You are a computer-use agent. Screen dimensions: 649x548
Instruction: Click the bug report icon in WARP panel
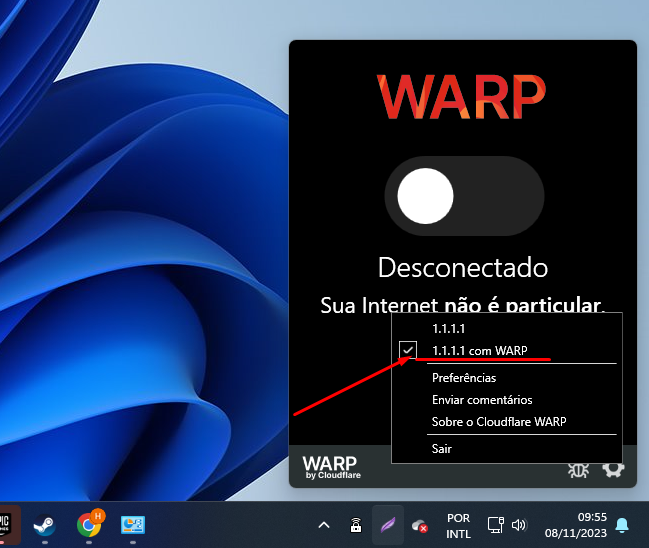[x=577, y=467]
